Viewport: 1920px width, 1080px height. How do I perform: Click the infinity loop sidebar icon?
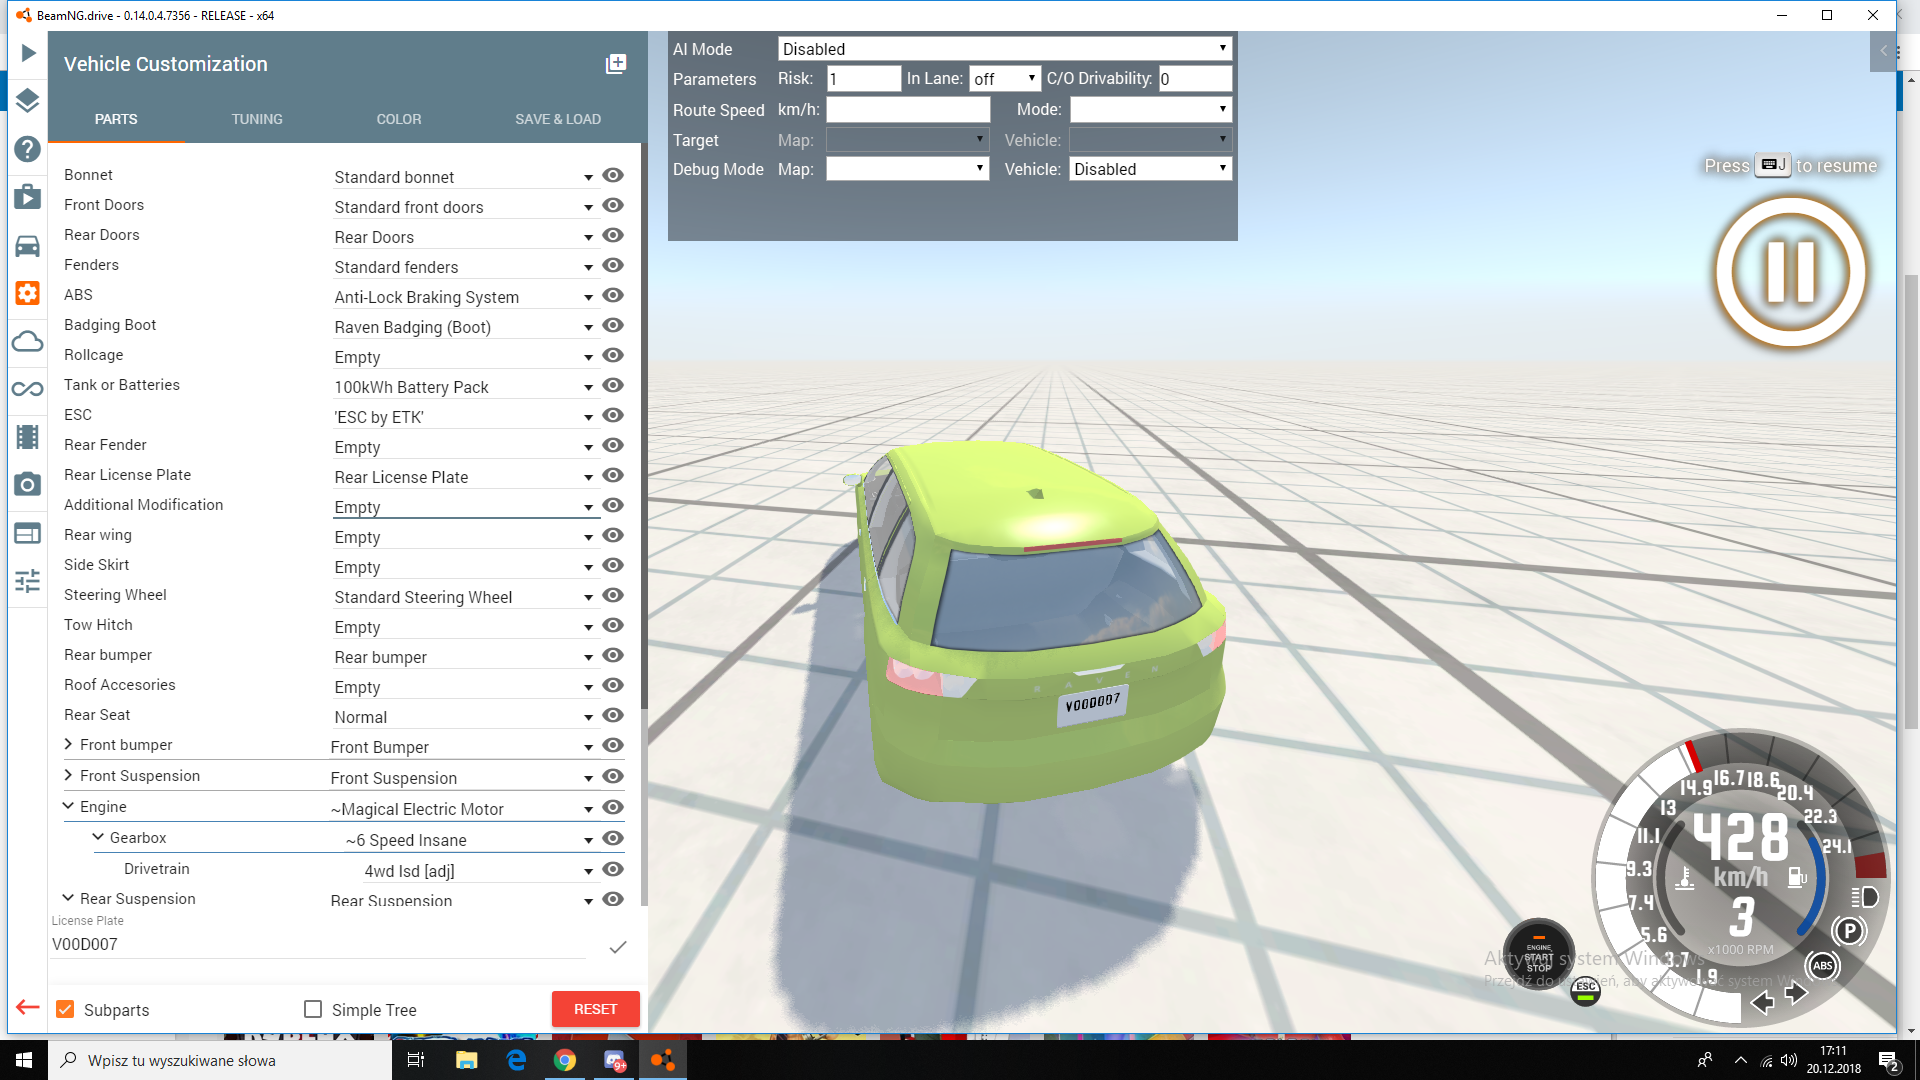tap(28, 389)
